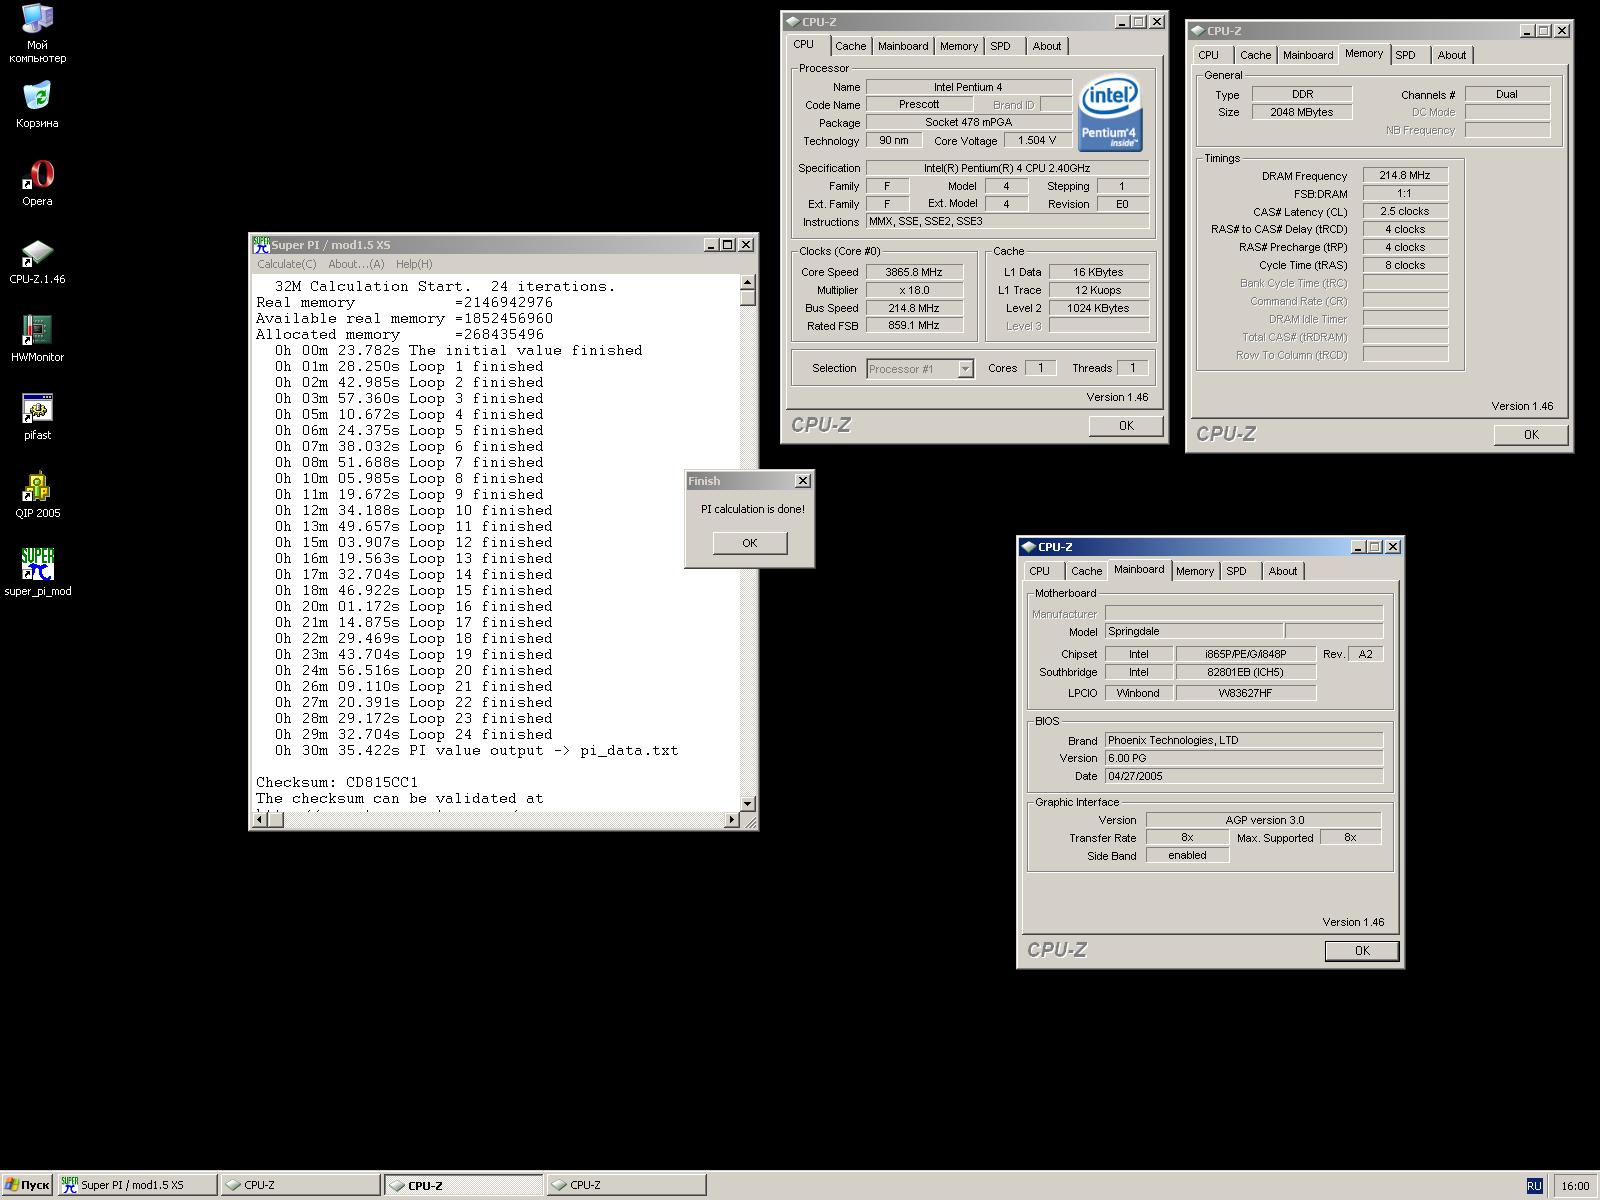Screen dimensions: 1600x1200
Task: Launch the HWMonitor desktop icon
Action: click(37, 339)
